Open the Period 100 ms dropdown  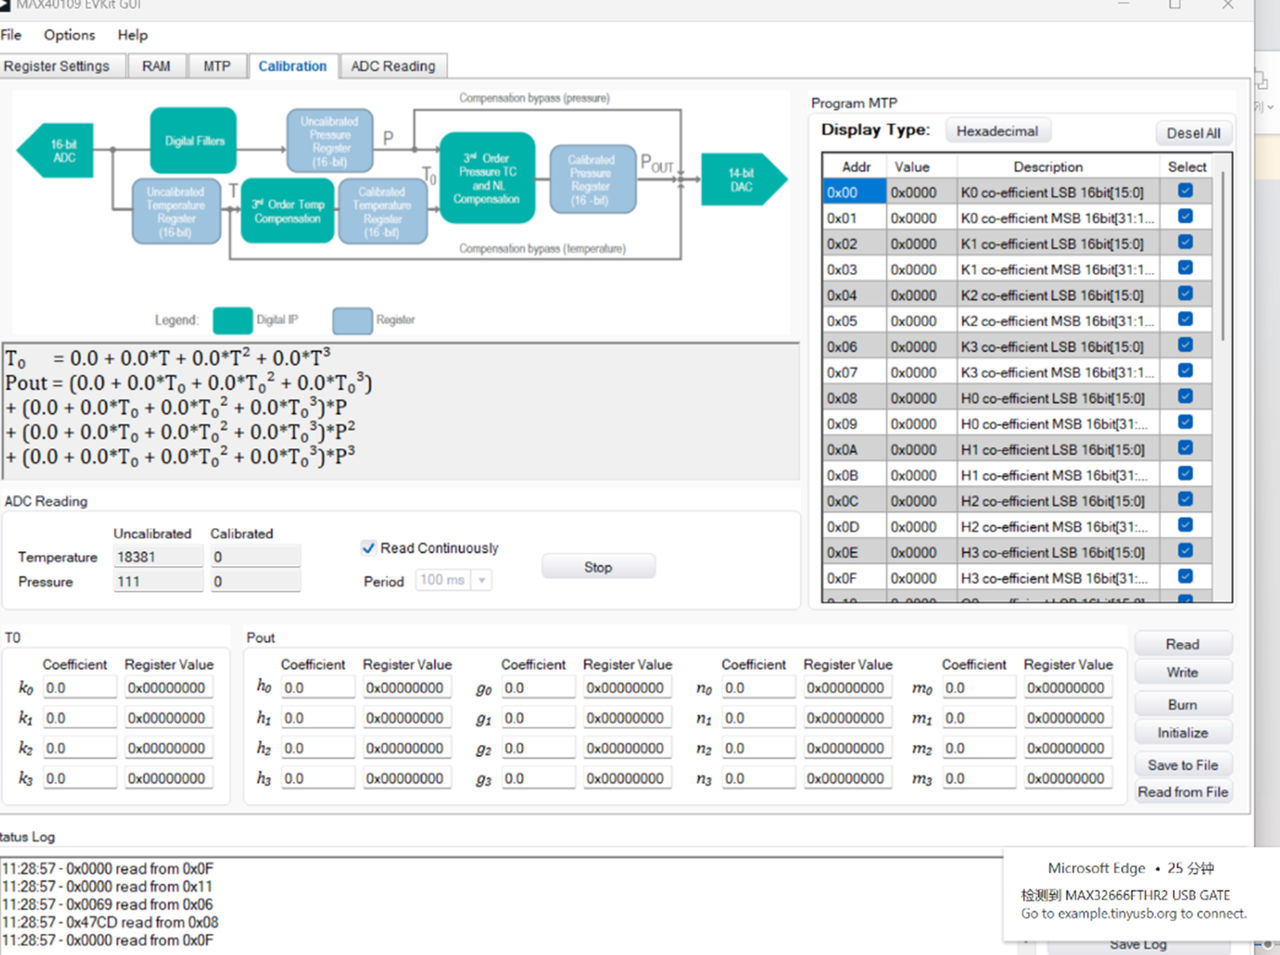click(x=482, y=580)
